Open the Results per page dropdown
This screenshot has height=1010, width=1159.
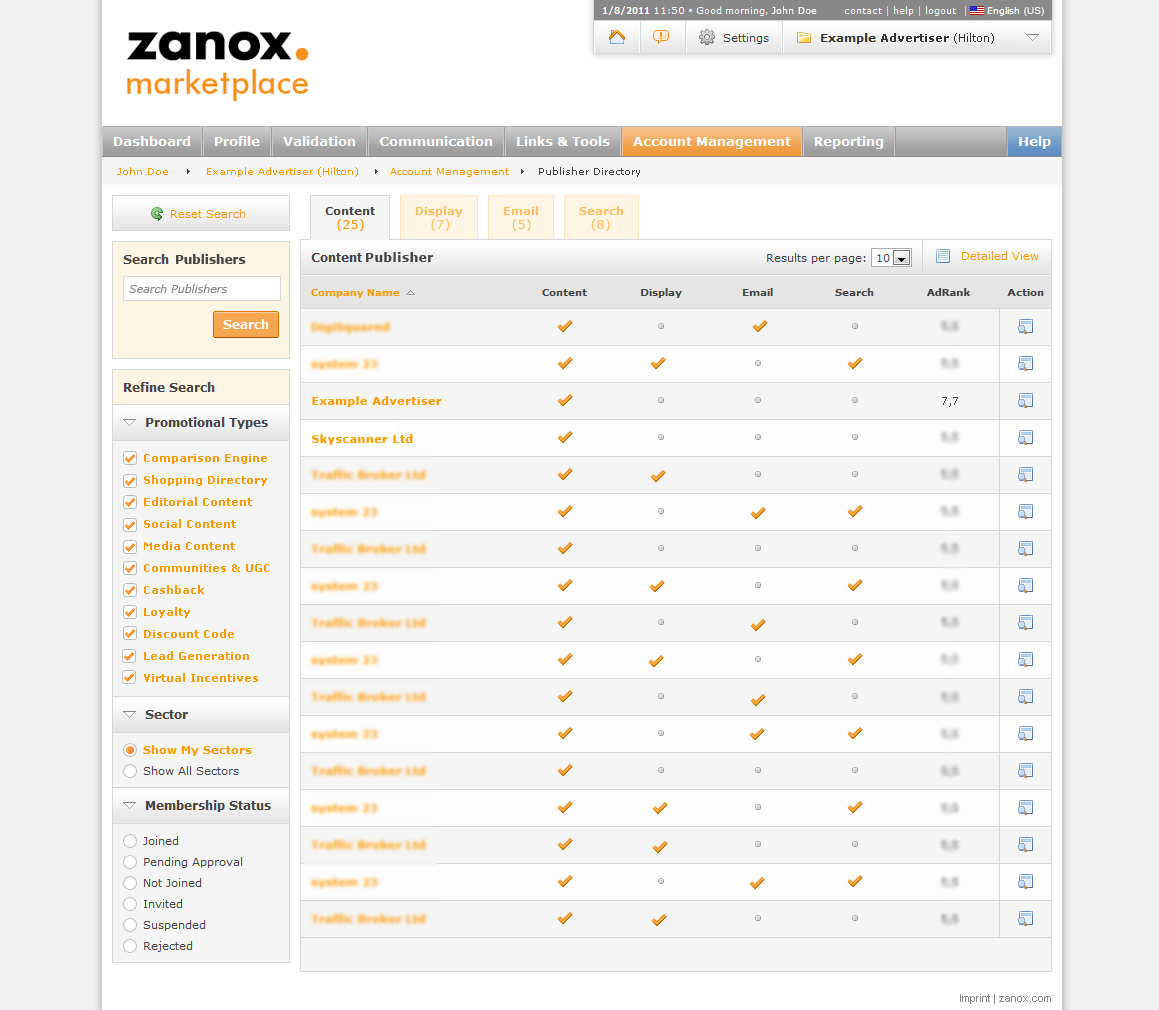tap(891, 258)
